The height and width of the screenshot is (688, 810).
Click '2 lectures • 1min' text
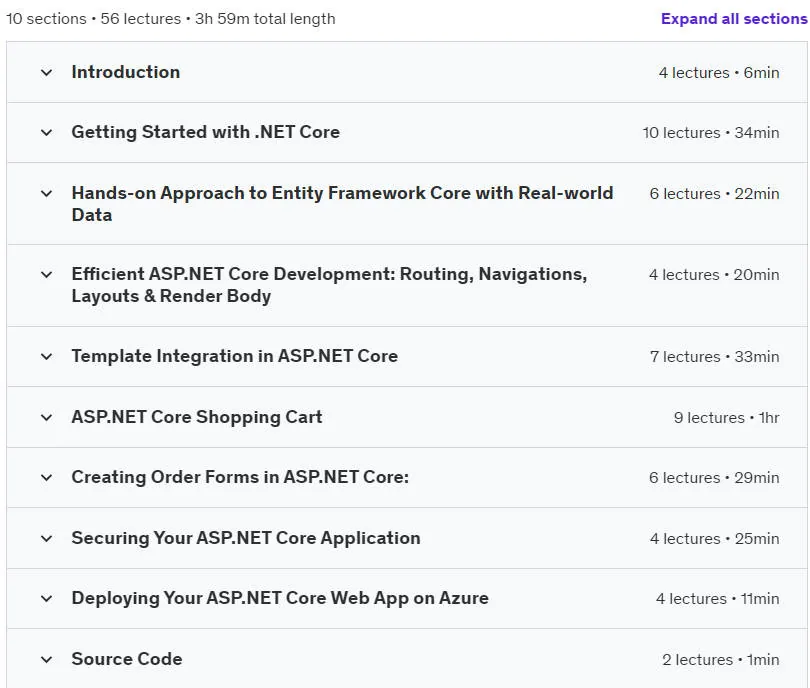721,660
